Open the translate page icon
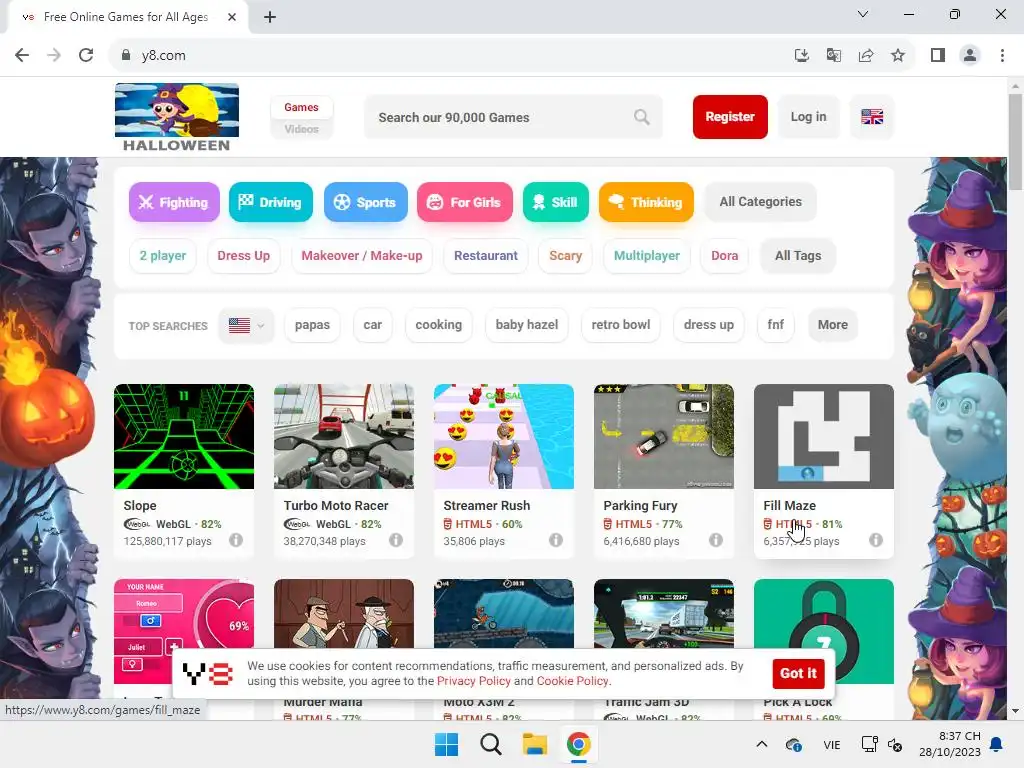1024x768 pixels. click(833, 56)
